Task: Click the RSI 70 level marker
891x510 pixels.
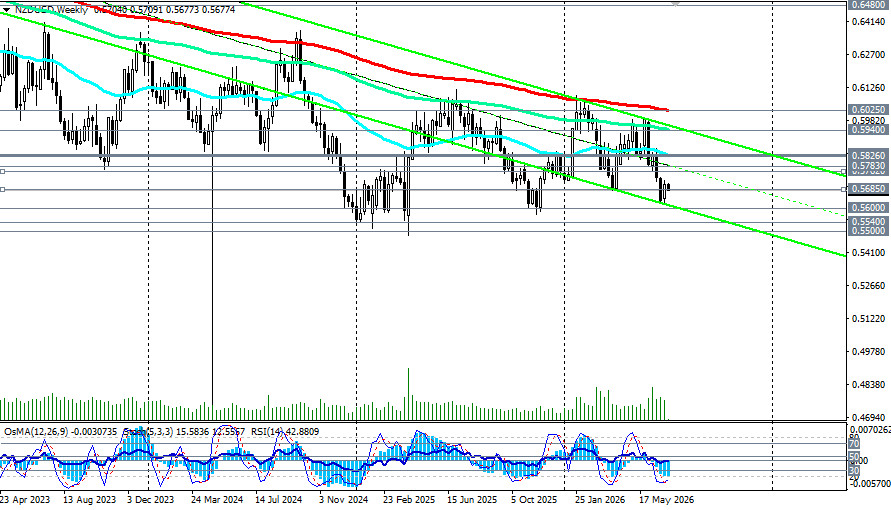Action: click(853, 444)
